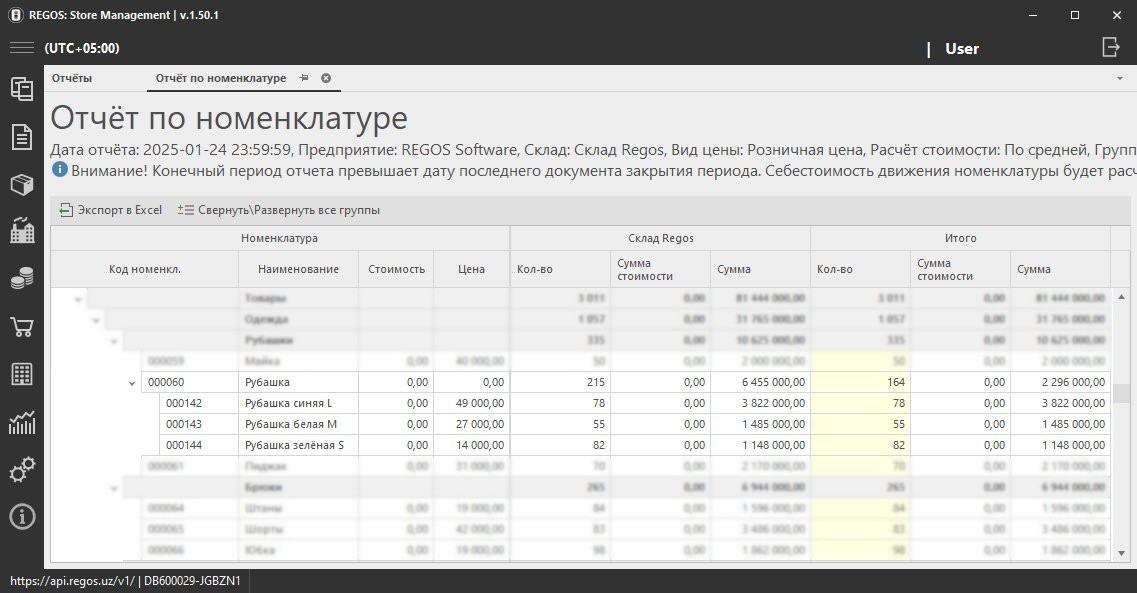
Task: Pin the Отчёт по номенклатуре tab
Action: [304, 78]
